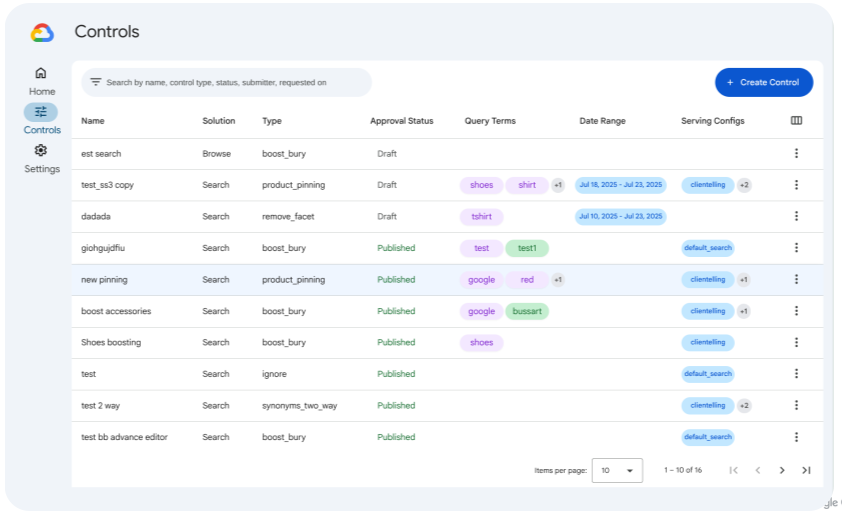Screen dimensions: 842x514
Task: Open the three-dot menu for new pinning row
Action: (796, 280)
